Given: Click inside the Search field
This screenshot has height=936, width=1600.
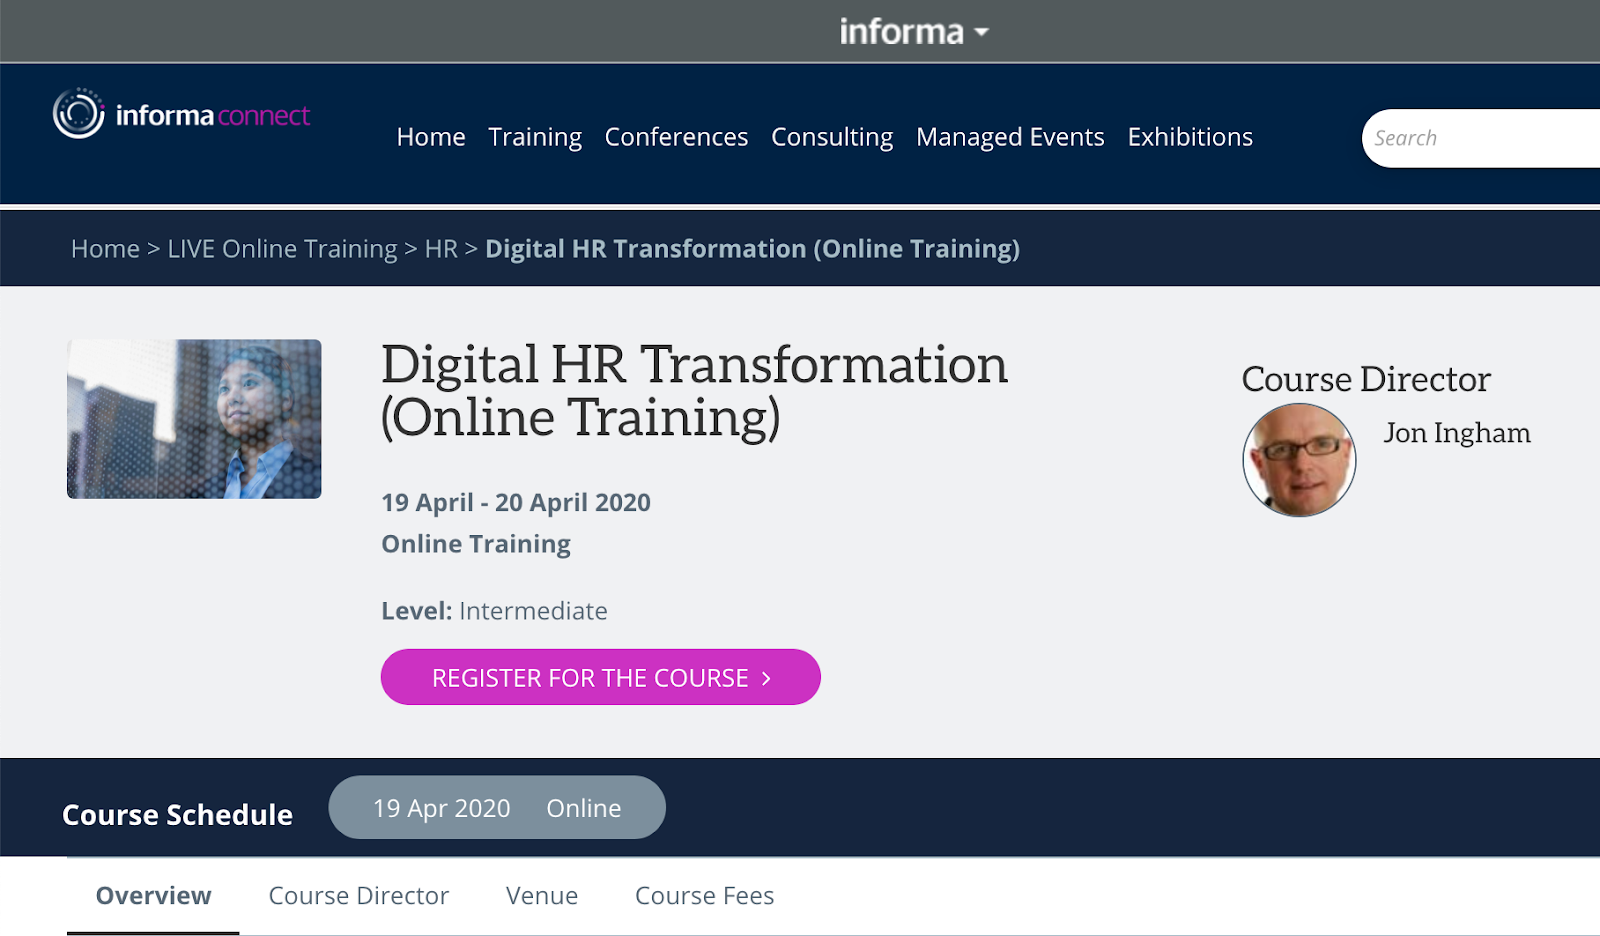Looking at the screenshot, I should pos(1480,137).
